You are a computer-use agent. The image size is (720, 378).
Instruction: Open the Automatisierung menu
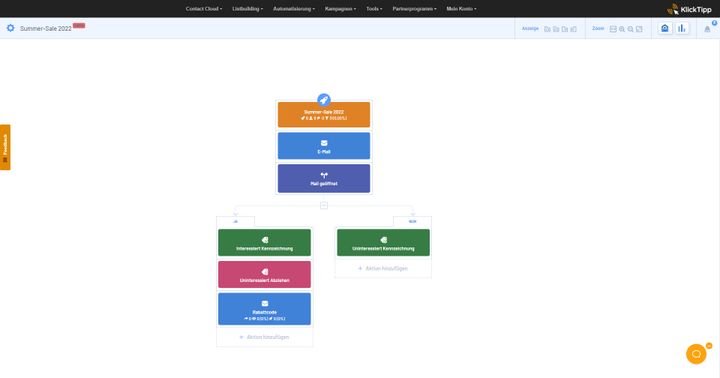tap(294, 9)
